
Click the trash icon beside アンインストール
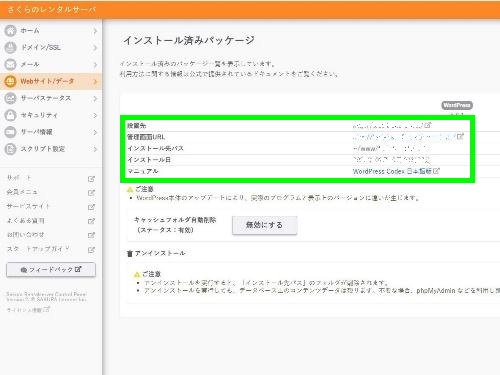click(x=130, y=254)
